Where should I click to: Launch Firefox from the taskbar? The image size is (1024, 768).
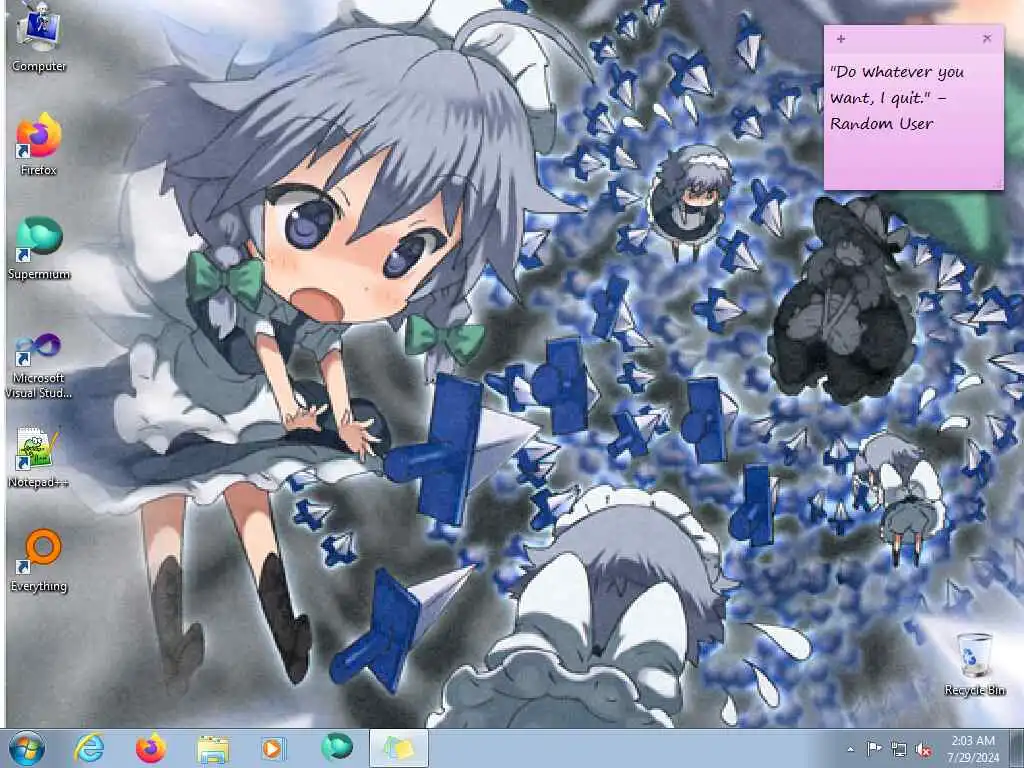pyautogui.click(x=151, y=748)
